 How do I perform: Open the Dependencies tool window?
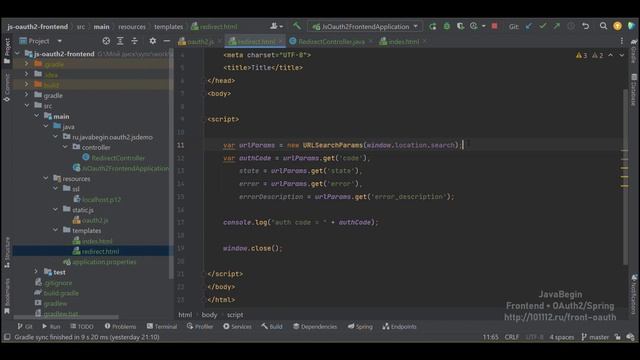tap(315, 327)
